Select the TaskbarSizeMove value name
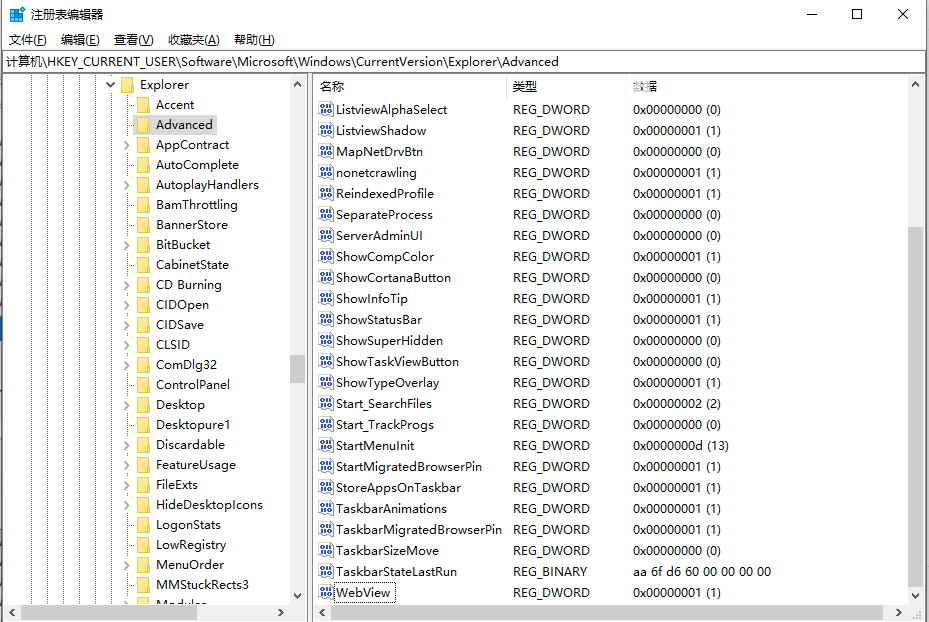The height and width of the screenshot is (622, 929). pyautogui.click(x=387, y=550)
